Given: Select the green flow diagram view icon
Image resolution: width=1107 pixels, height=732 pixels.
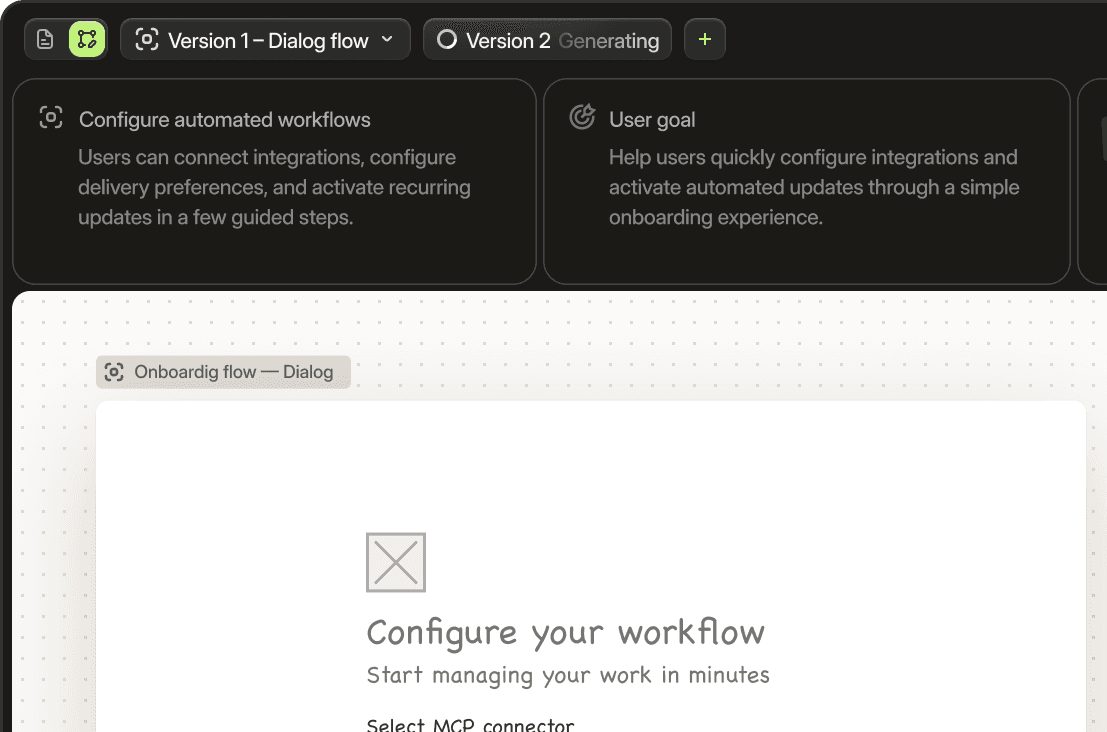Looking at the screenshot, I should click(87, 40).
